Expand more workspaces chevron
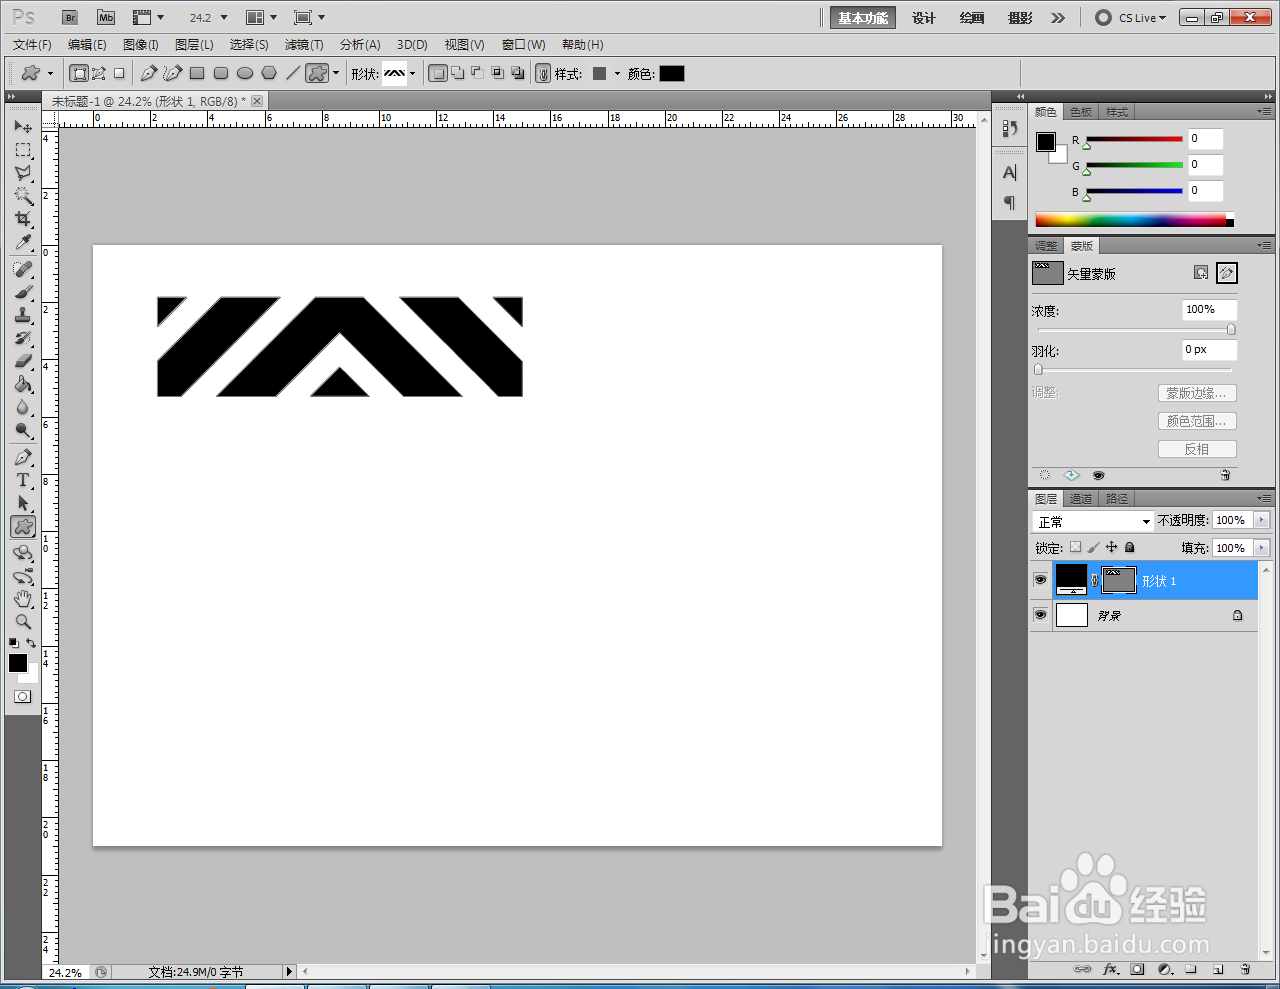Screen dimensions: 1280x989 click(1058, 18)
